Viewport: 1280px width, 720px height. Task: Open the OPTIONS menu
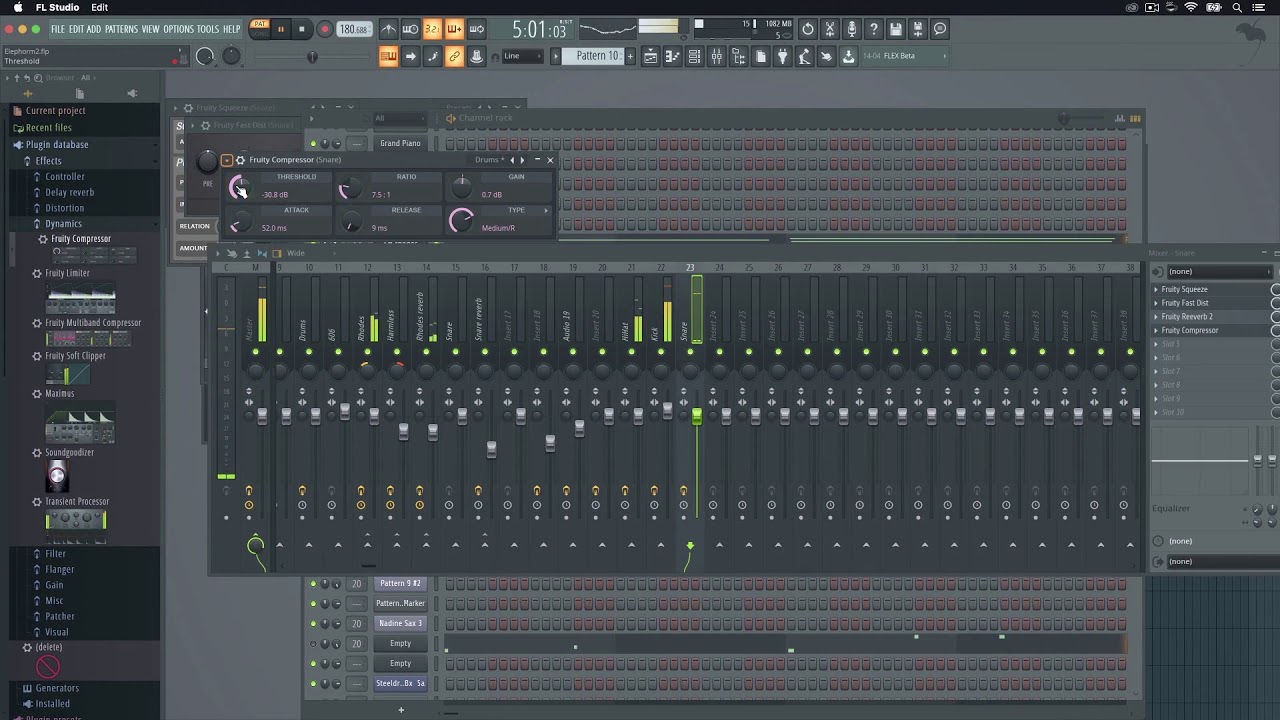pyautogui.click(x=178, y=29)
